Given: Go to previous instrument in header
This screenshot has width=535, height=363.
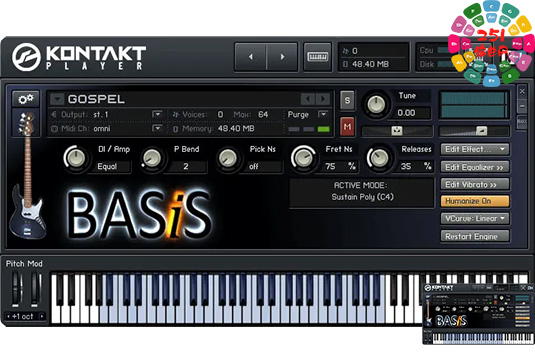Looking at the screenshot, I should (250, 57).
